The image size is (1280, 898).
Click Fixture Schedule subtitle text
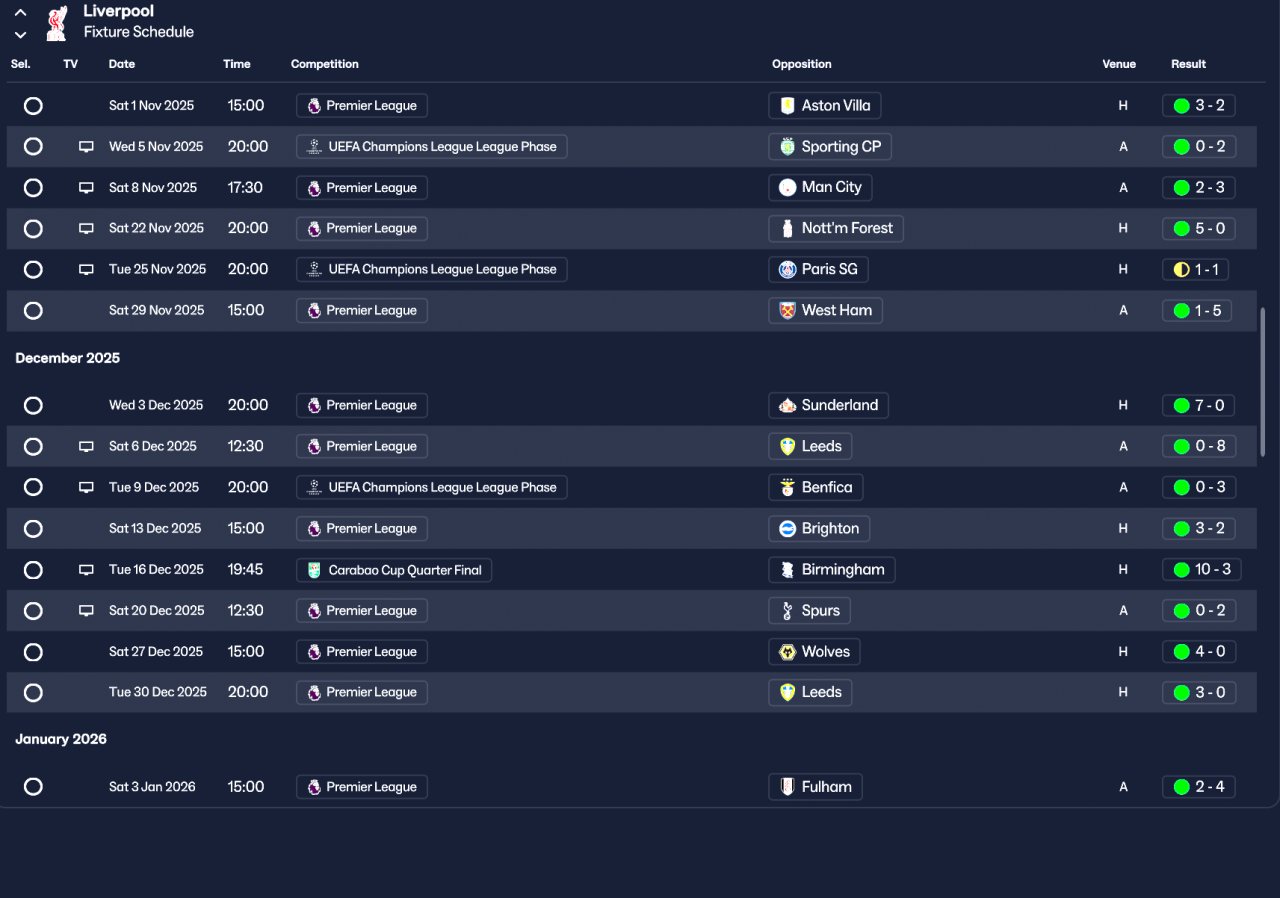click(x=139, y=32)
